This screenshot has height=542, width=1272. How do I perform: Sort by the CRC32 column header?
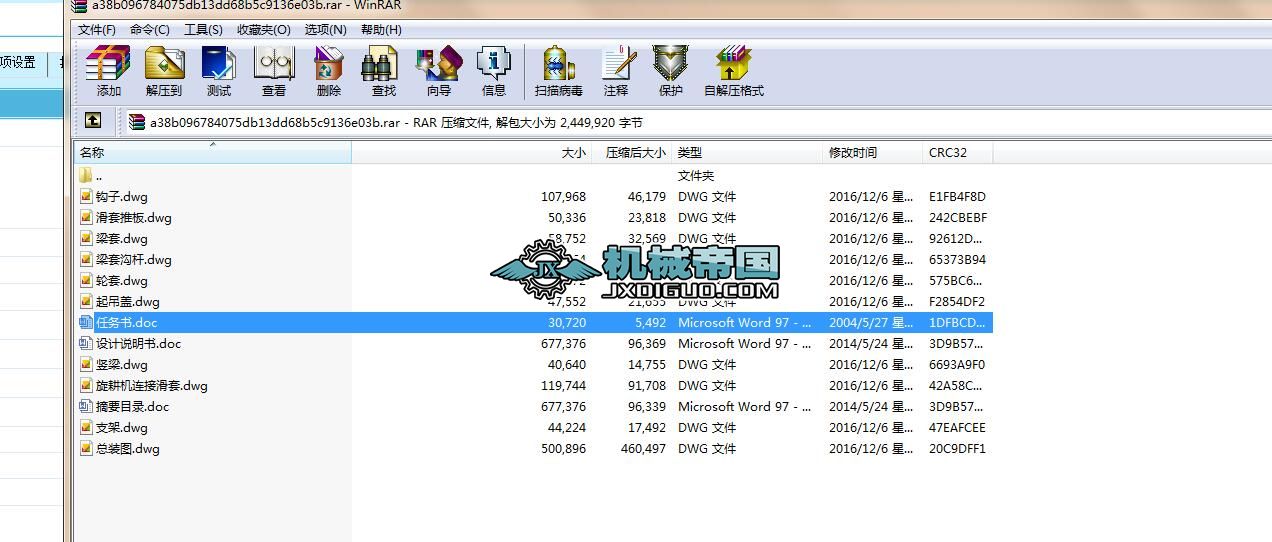pyautogui.click(x=957, y=152)
